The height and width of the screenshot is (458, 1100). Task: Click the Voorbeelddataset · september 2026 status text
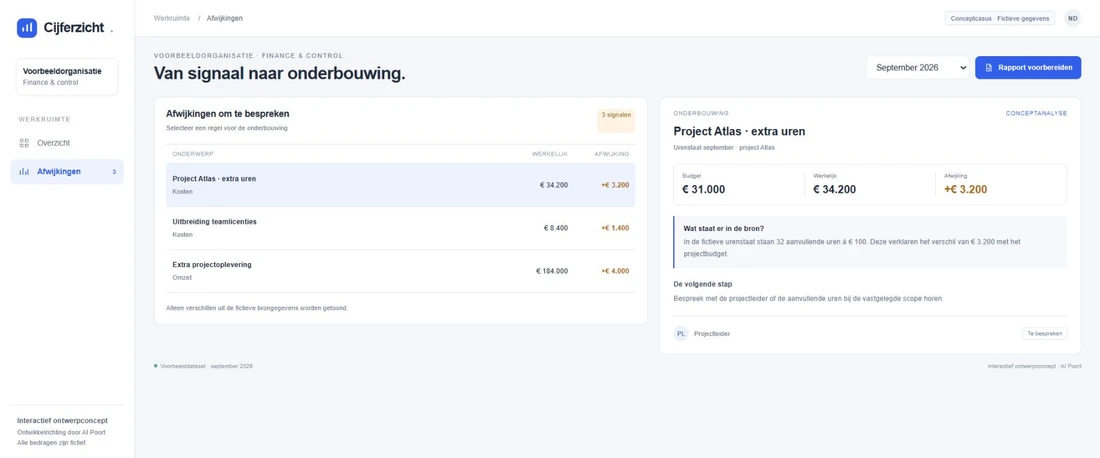click(x=206, y=366)
